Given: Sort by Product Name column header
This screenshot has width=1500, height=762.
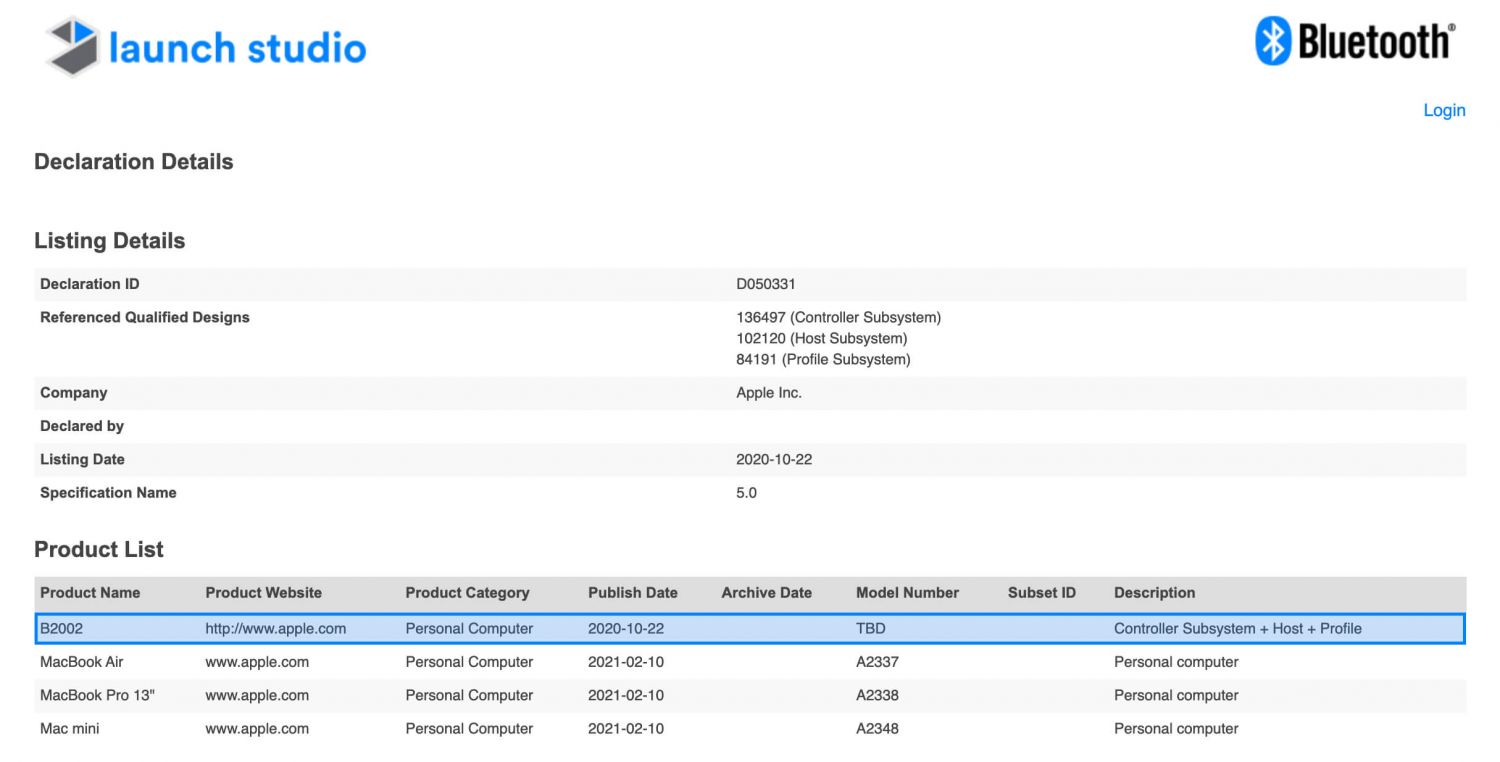Looking at the screenshot, I should (x=90, y=593).
